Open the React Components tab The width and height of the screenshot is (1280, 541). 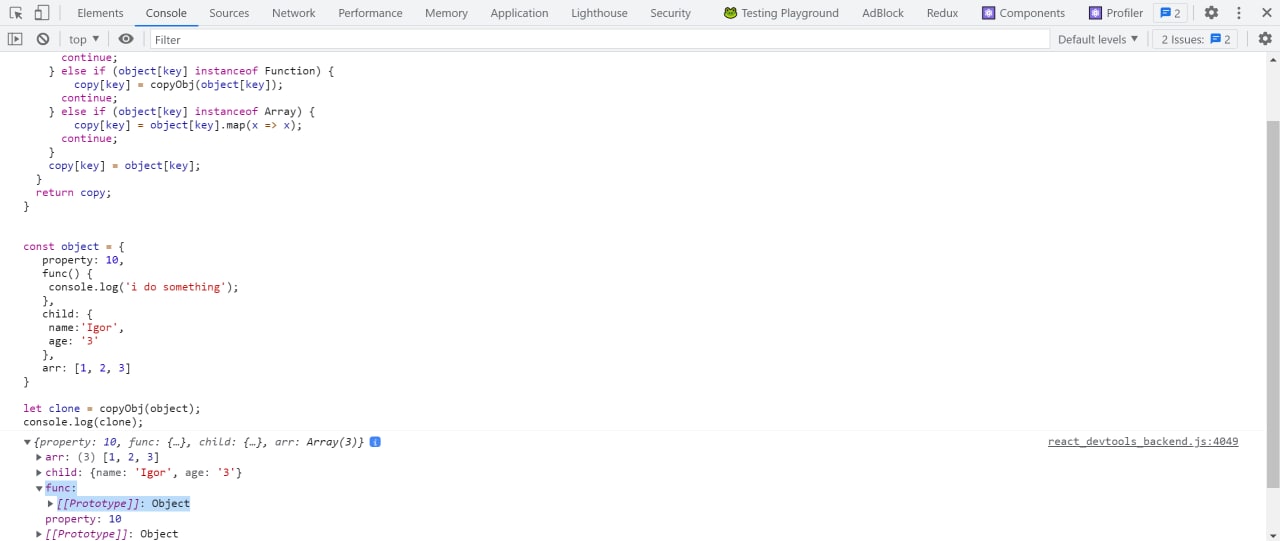pyautogui.click(x=1023, y=13)
